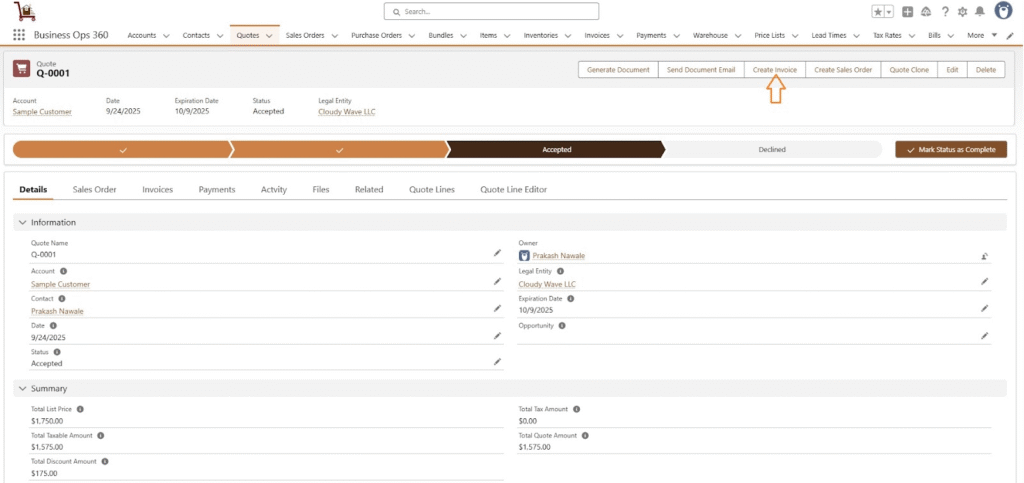
Task: Show info tooltip for Total List Price
Action: [x=80, y=409]
